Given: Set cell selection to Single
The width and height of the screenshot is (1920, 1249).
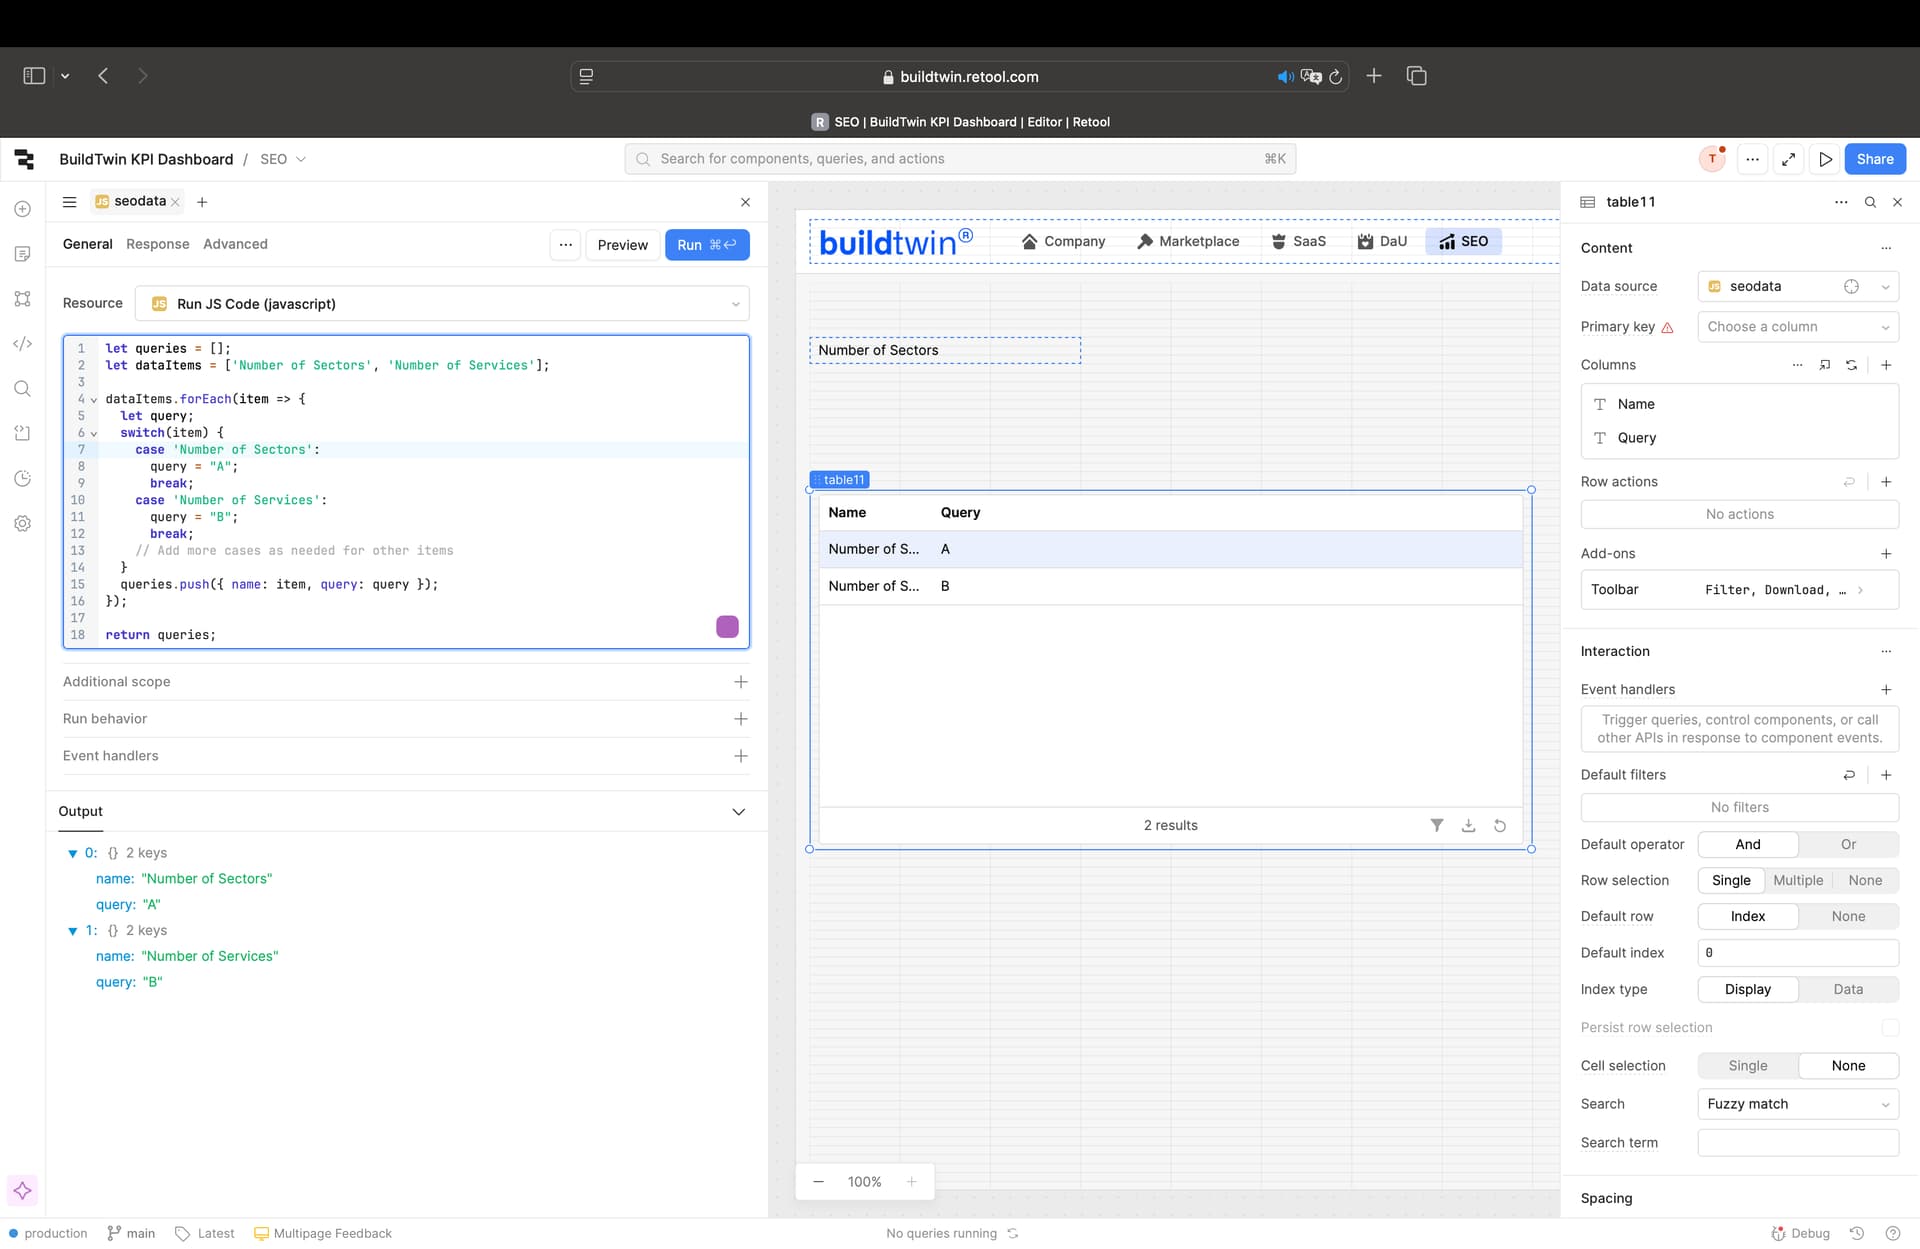Looking at the screenshot, I should tap(1748, 1066).
